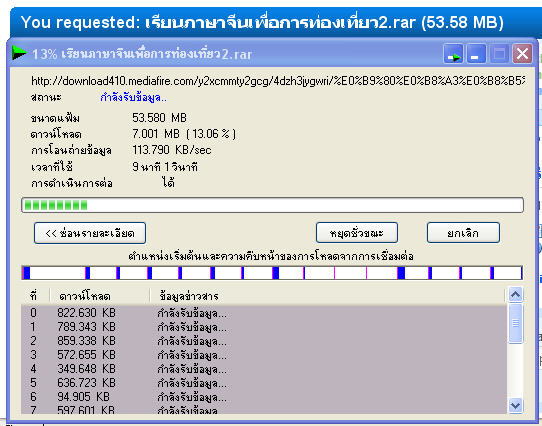Click the blue connection segments progress bar

tap(272, 273)
